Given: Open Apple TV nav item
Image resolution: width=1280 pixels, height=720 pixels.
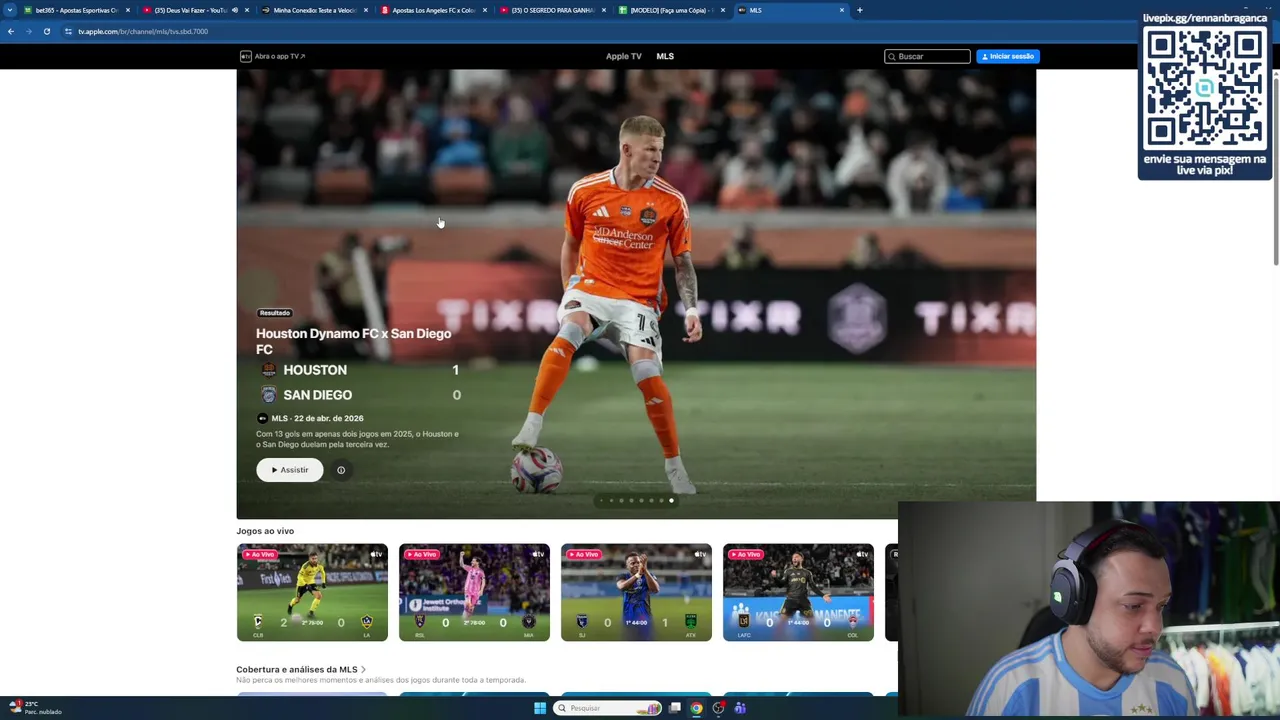Looking at the screenshot, I should (623, 56).
